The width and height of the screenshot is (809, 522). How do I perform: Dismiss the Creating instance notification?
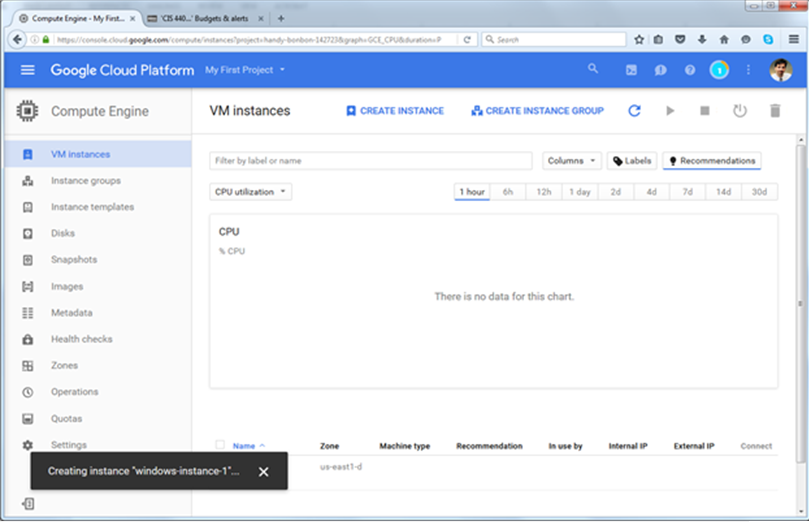[x=263, y=471]
